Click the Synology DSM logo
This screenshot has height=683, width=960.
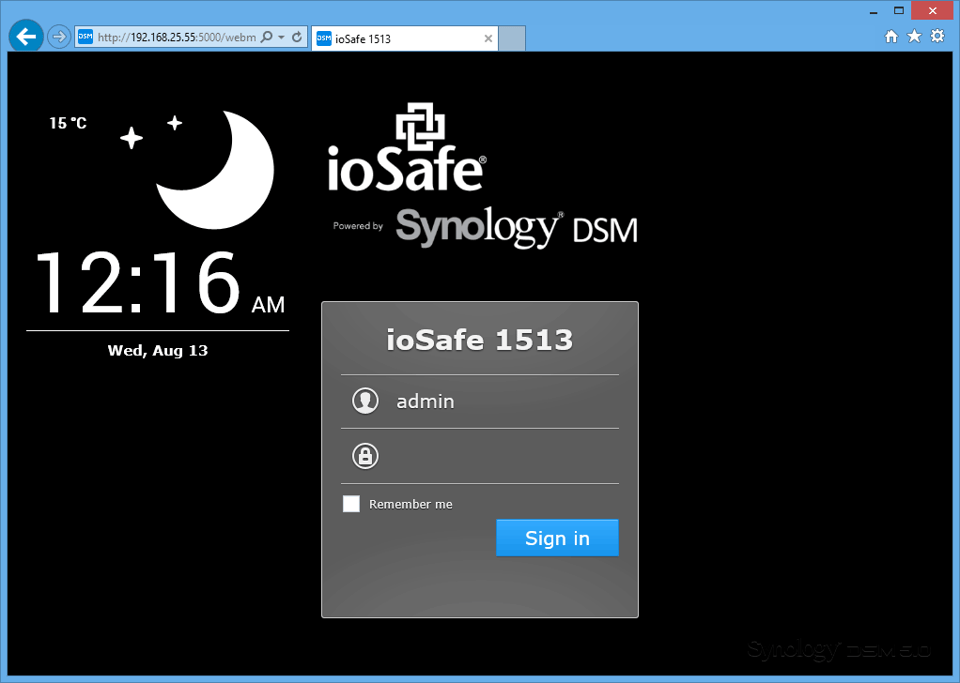tap(516, 228)
